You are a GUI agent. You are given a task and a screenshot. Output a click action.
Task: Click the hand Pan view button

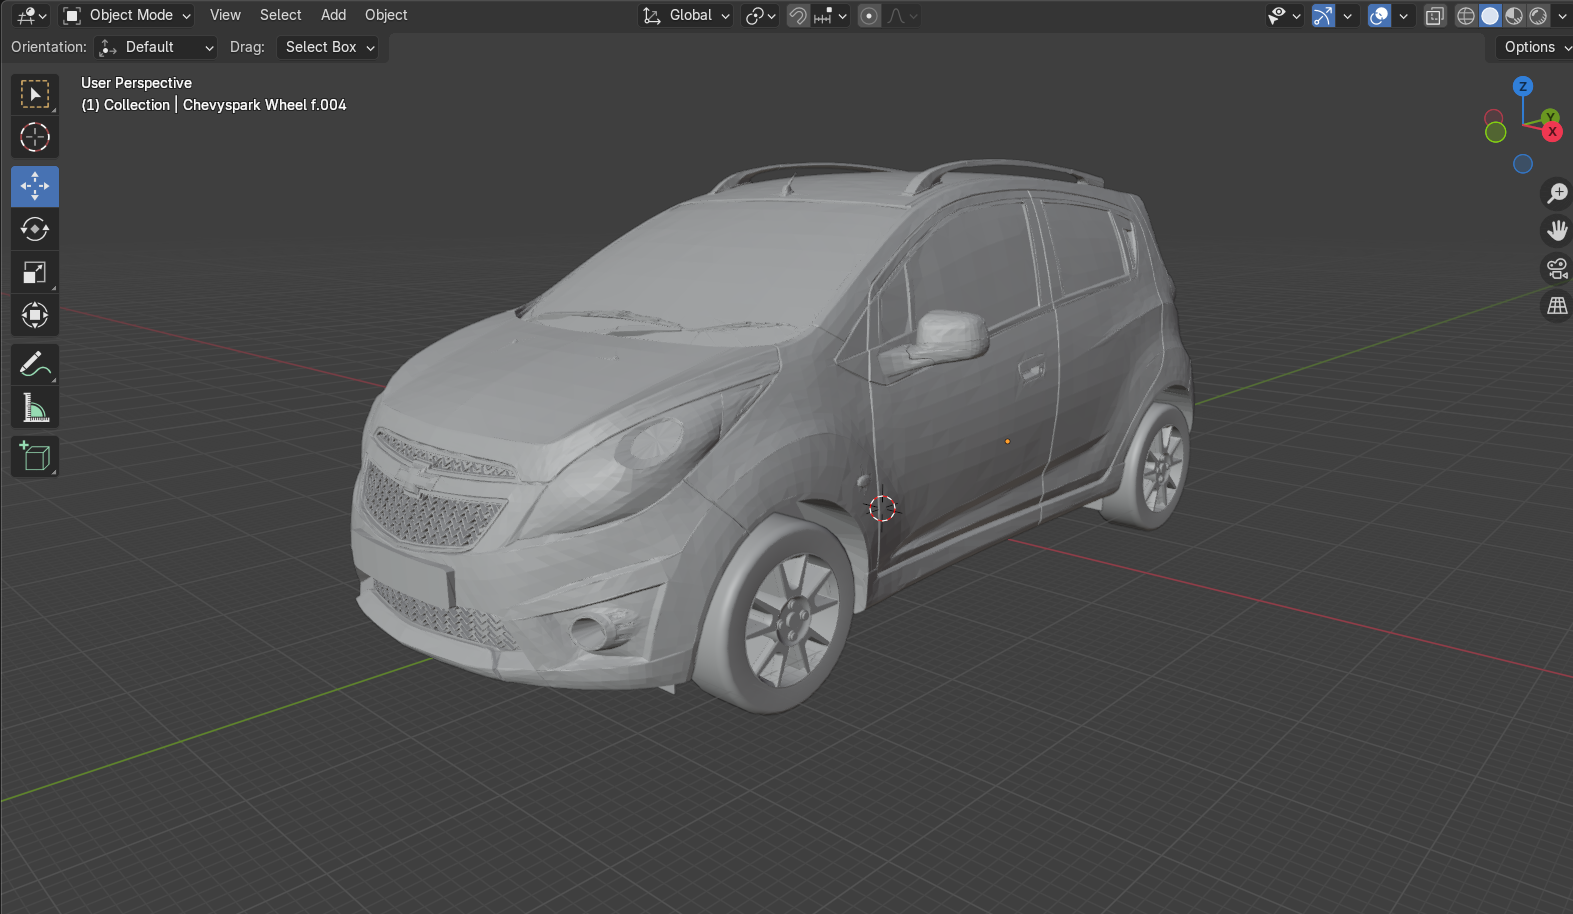[x=1557, y=231]
